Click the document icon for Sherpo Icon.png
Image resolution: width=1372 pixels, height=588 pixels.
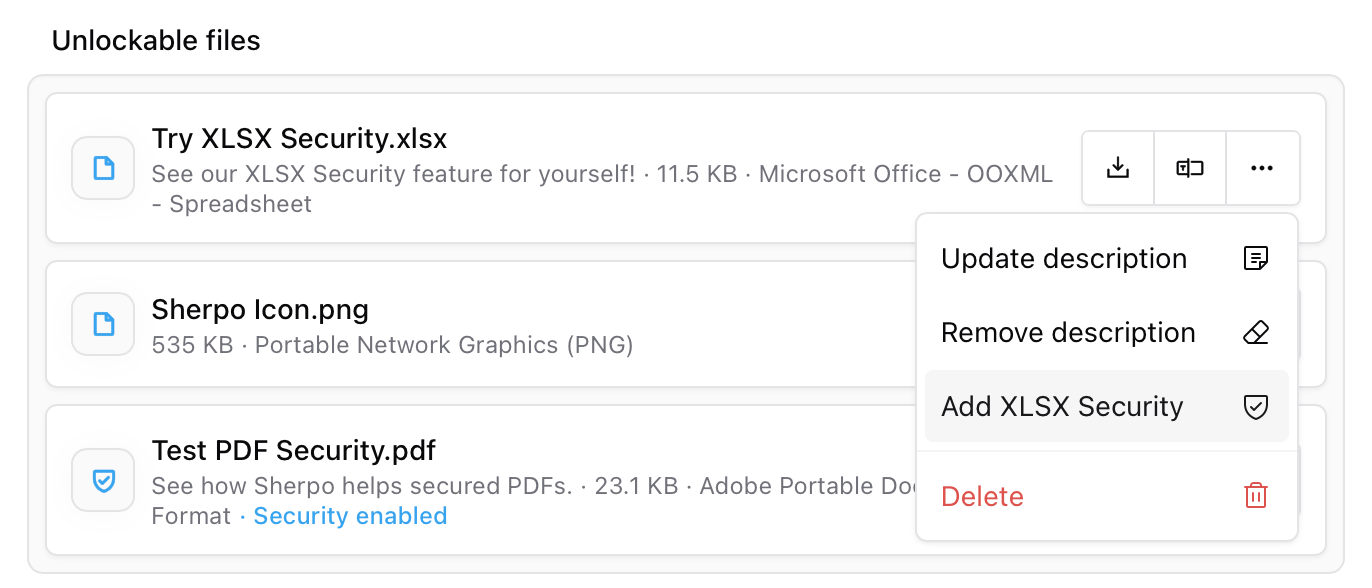click(102, 324)
